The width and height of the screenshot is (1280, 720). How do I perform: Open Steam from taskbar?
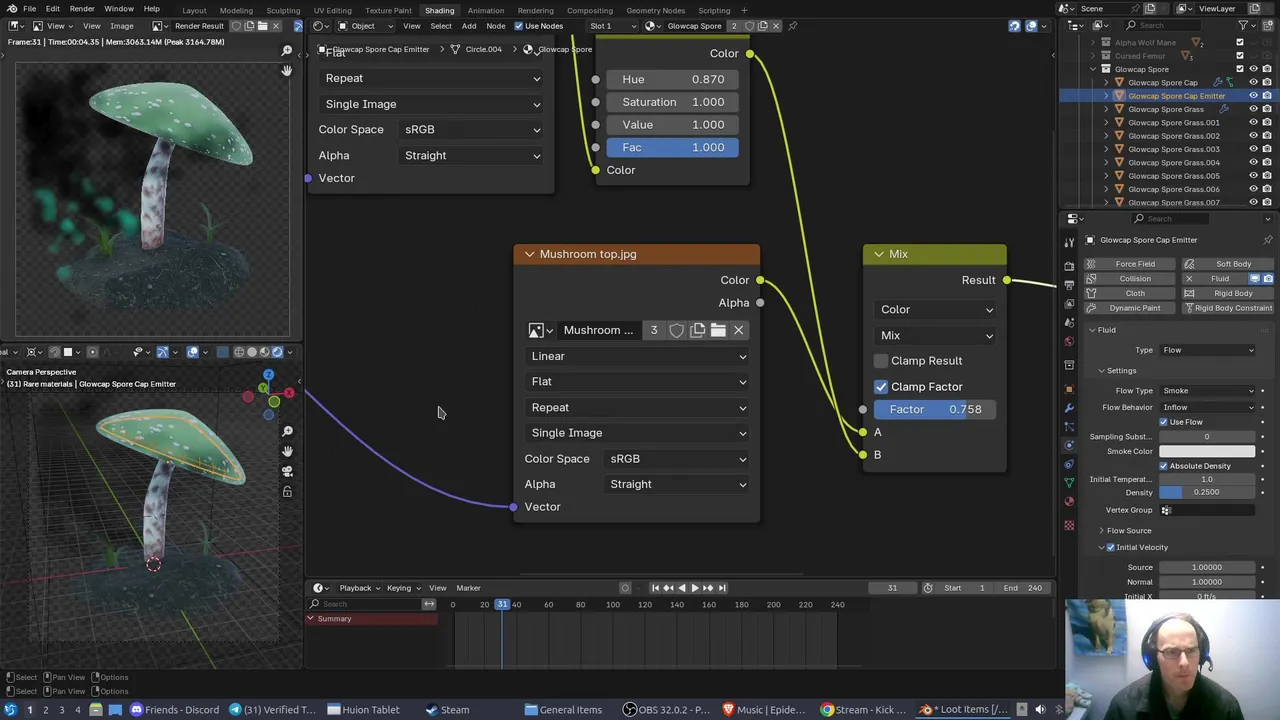446,710
